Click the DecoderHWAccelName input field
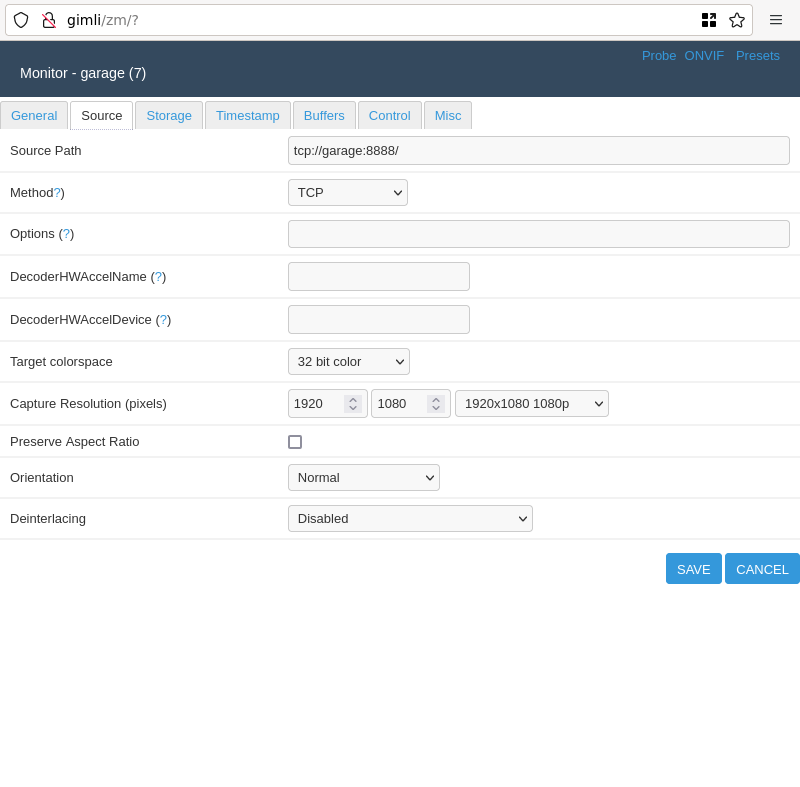Screen dimensions: 800x787 (379, 276)
